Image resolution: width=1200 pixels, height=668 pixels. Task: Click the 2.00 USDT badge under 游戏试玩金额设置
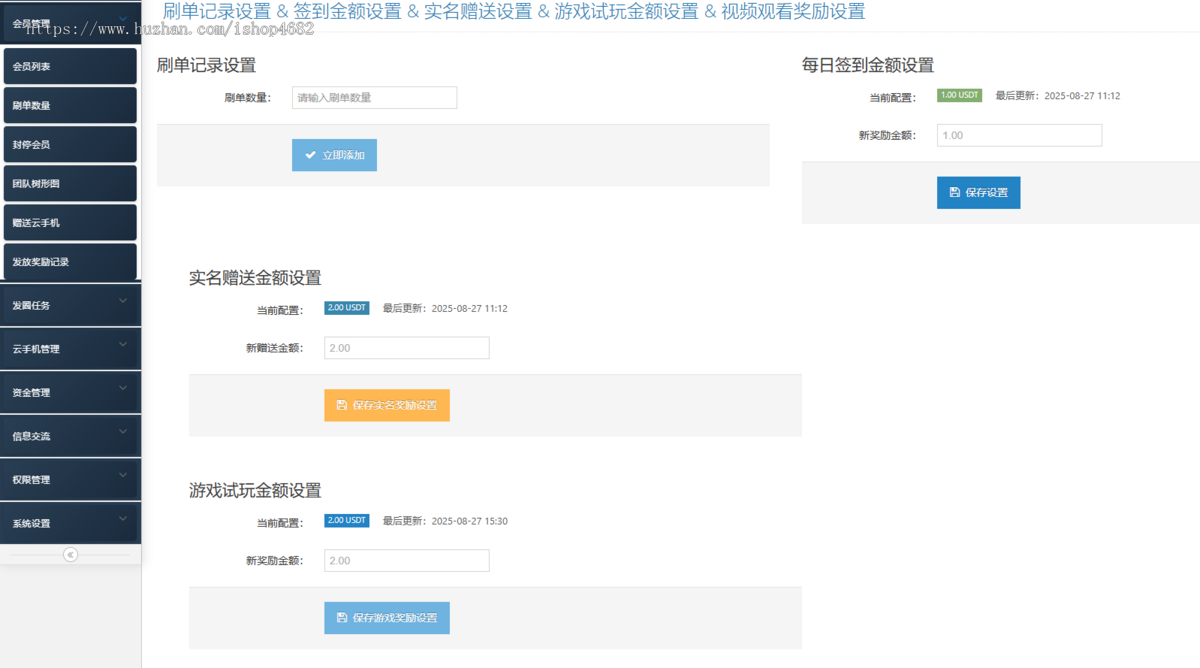347,521
